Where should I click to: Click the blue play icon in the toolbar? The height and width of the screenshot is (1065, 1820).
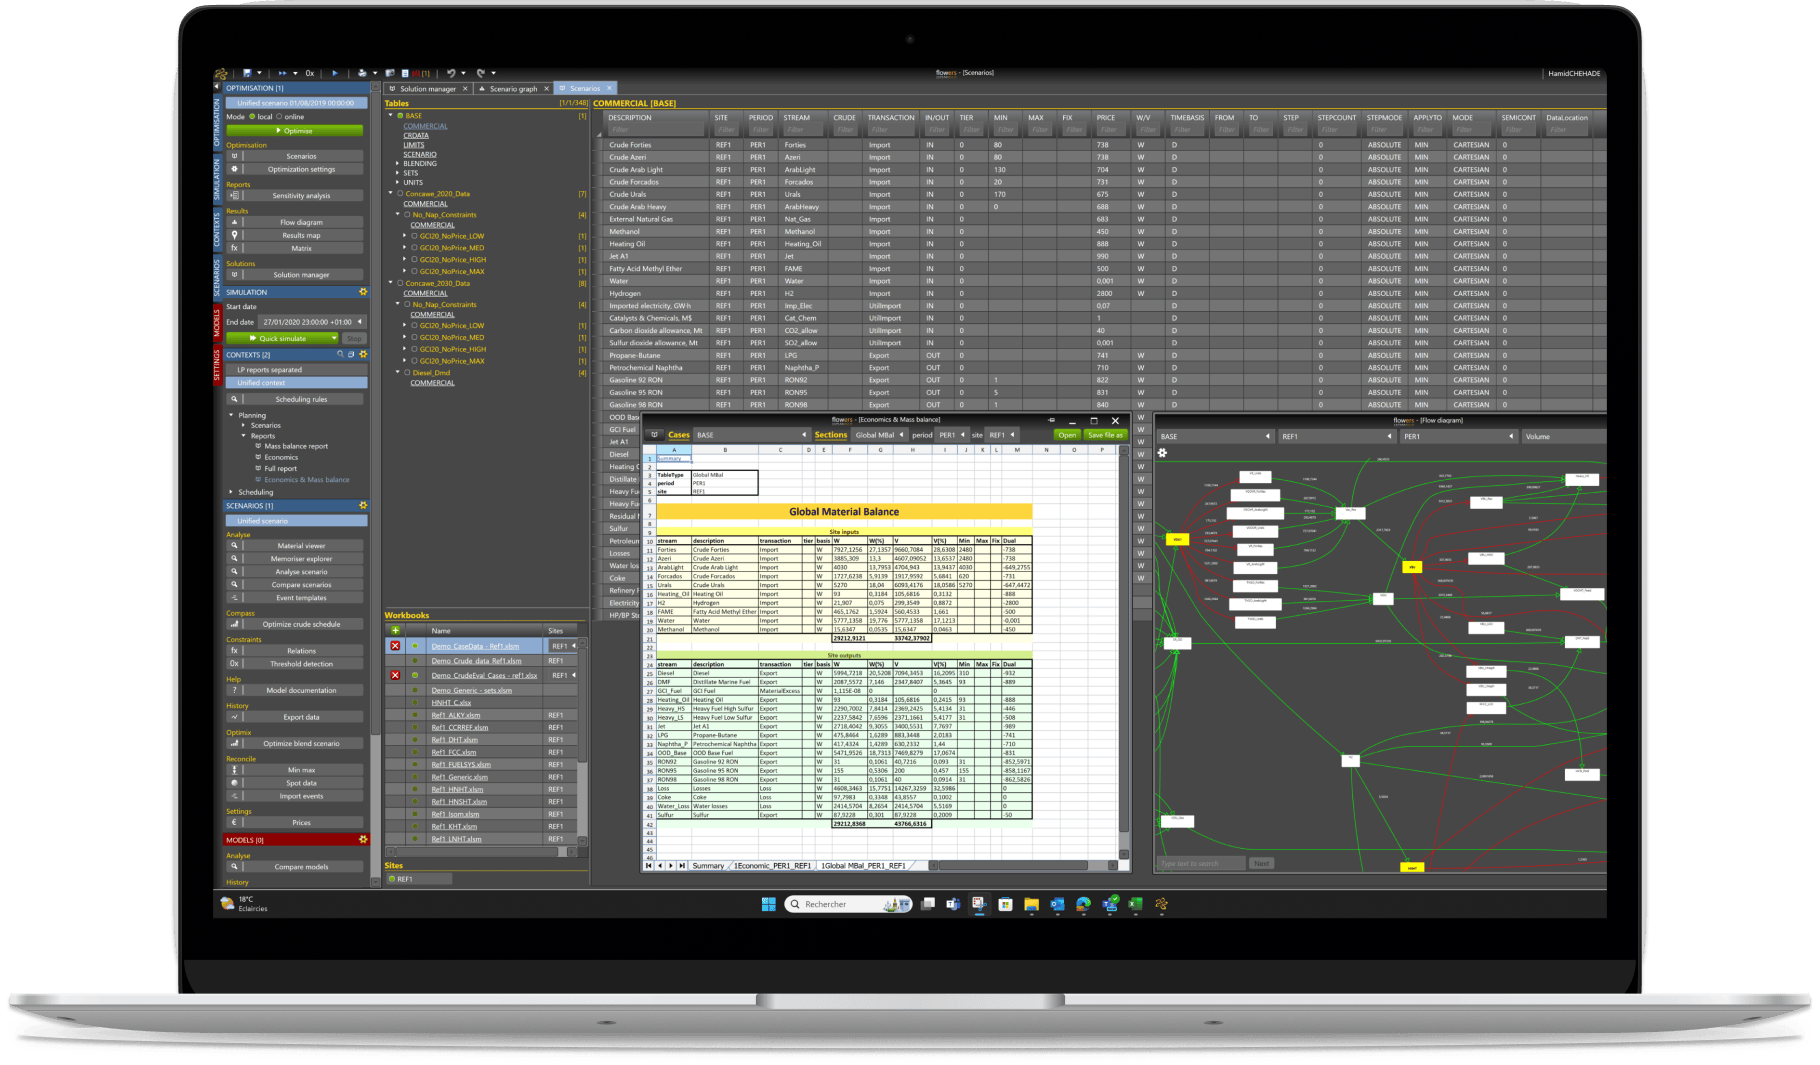335,73
